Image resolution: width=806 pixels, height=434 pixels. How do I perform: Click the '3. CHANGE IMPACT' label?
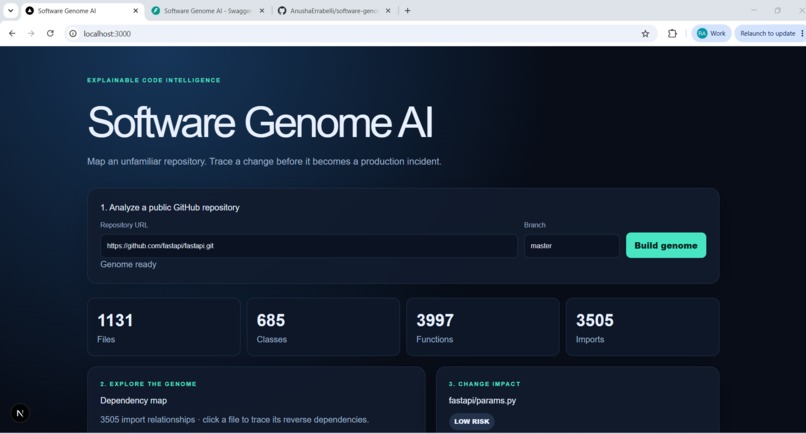pyautogui.click(x=484, y=384)
